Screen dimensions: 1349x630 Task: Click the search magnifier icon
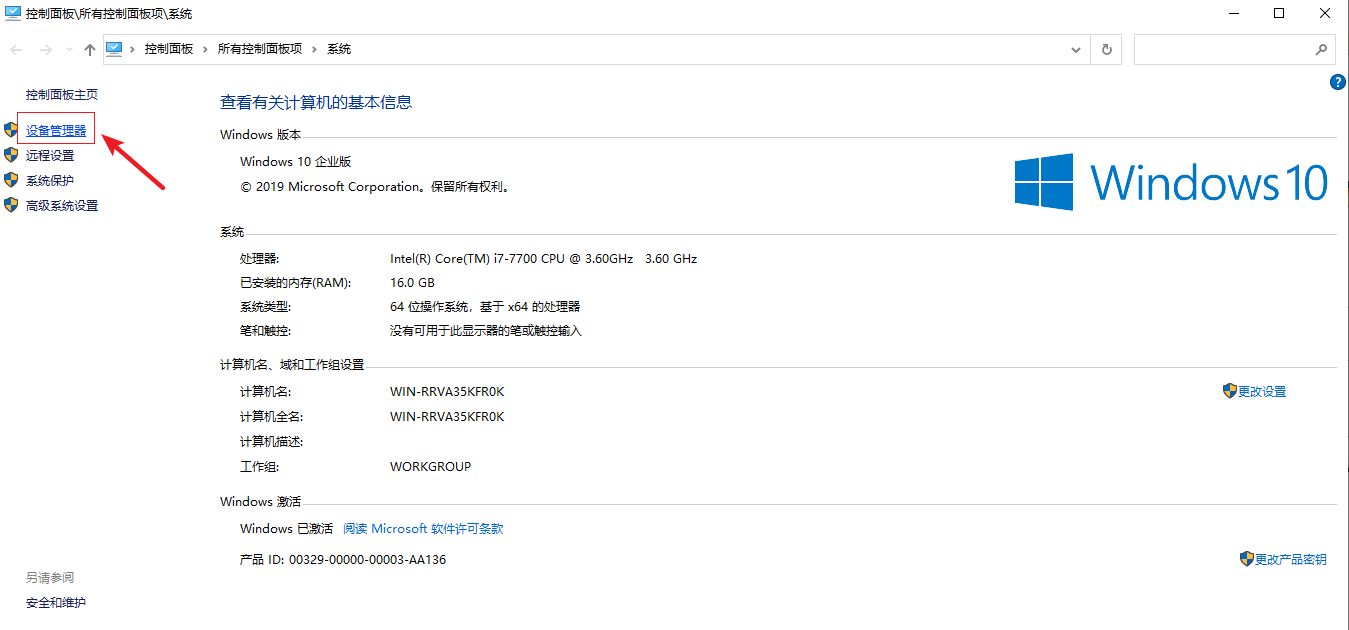[x=1321, y=48]
